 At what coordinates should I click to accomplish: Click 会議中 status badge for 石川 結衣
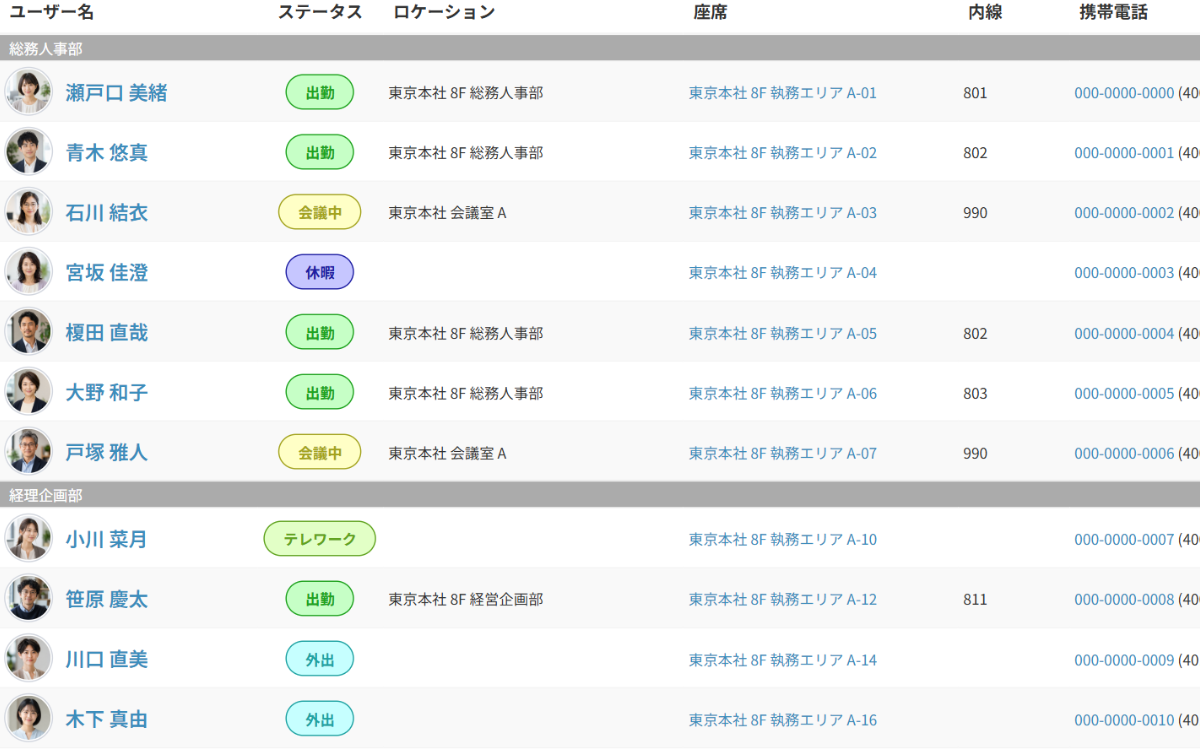[320, 212]
